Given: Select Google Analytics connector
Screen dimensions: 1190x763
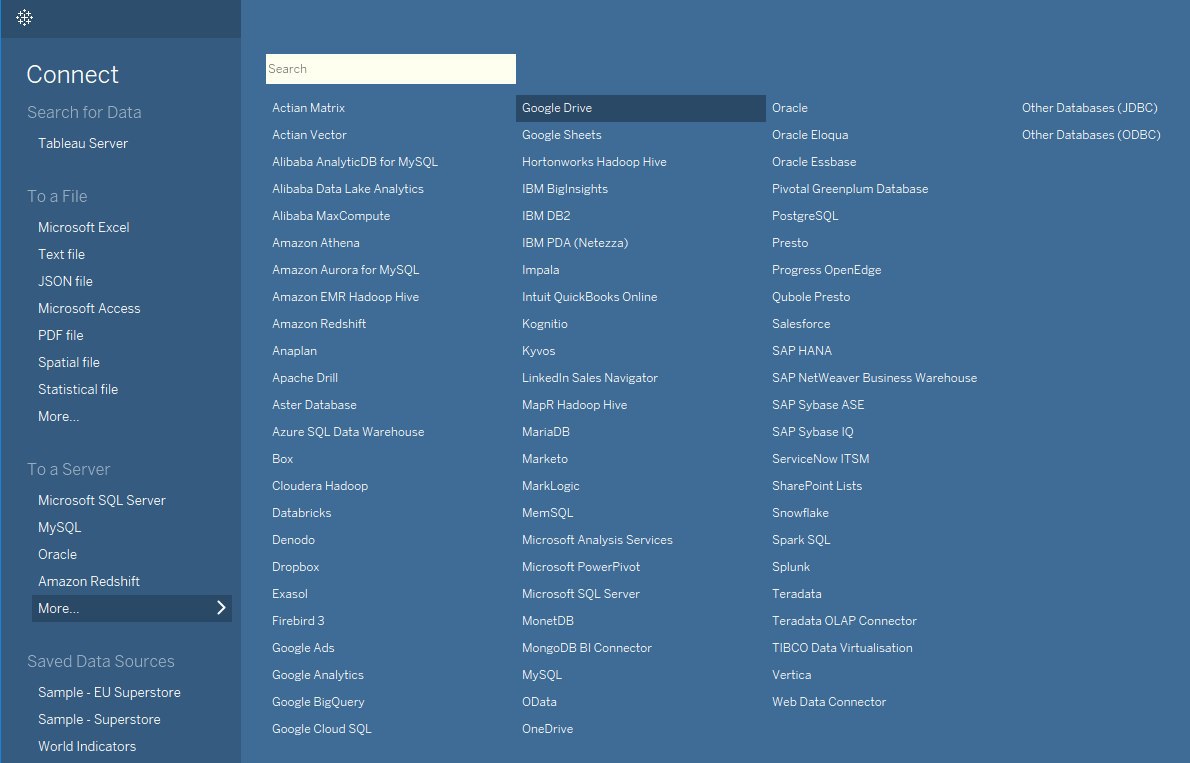Looking at the screenshot, I should pos(318,675).
